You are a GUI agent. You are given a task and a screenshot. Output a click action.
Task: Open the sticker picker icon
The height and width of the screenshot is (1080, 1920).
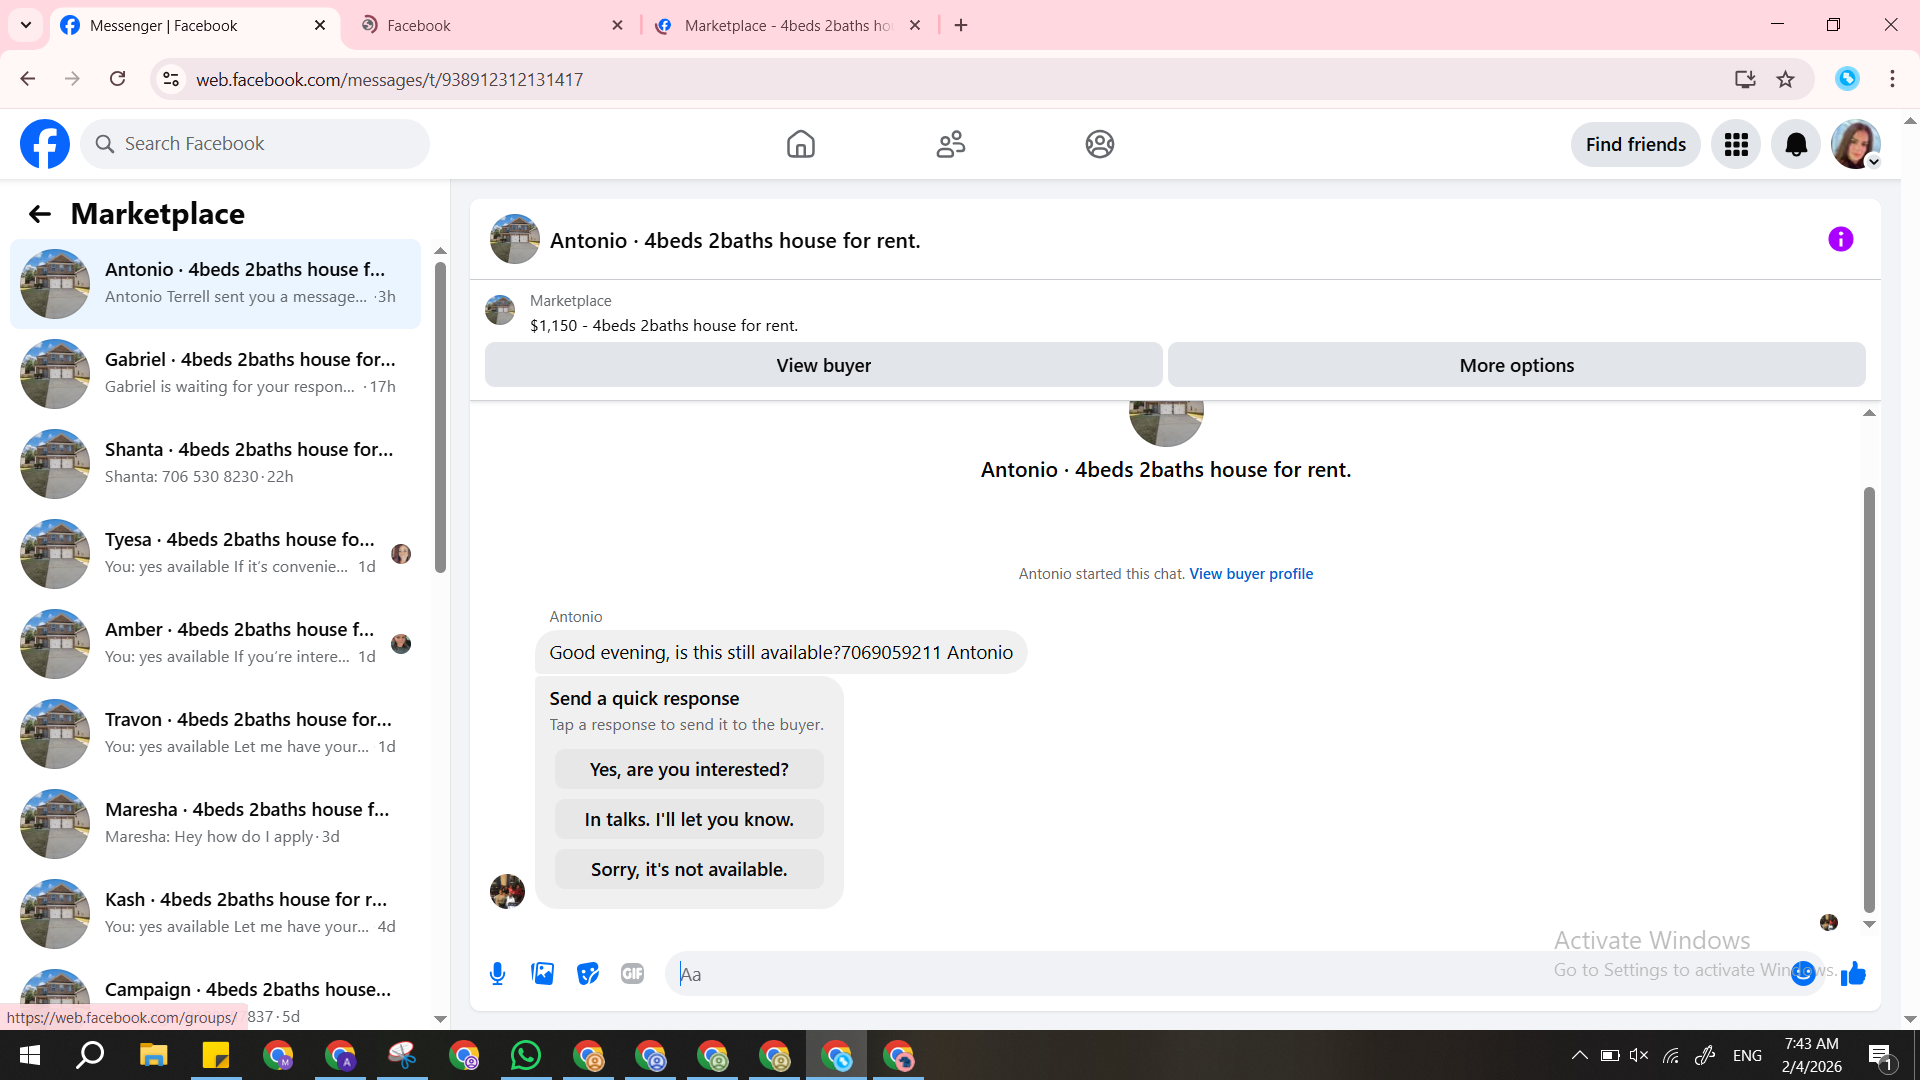(x=587, y=973)
